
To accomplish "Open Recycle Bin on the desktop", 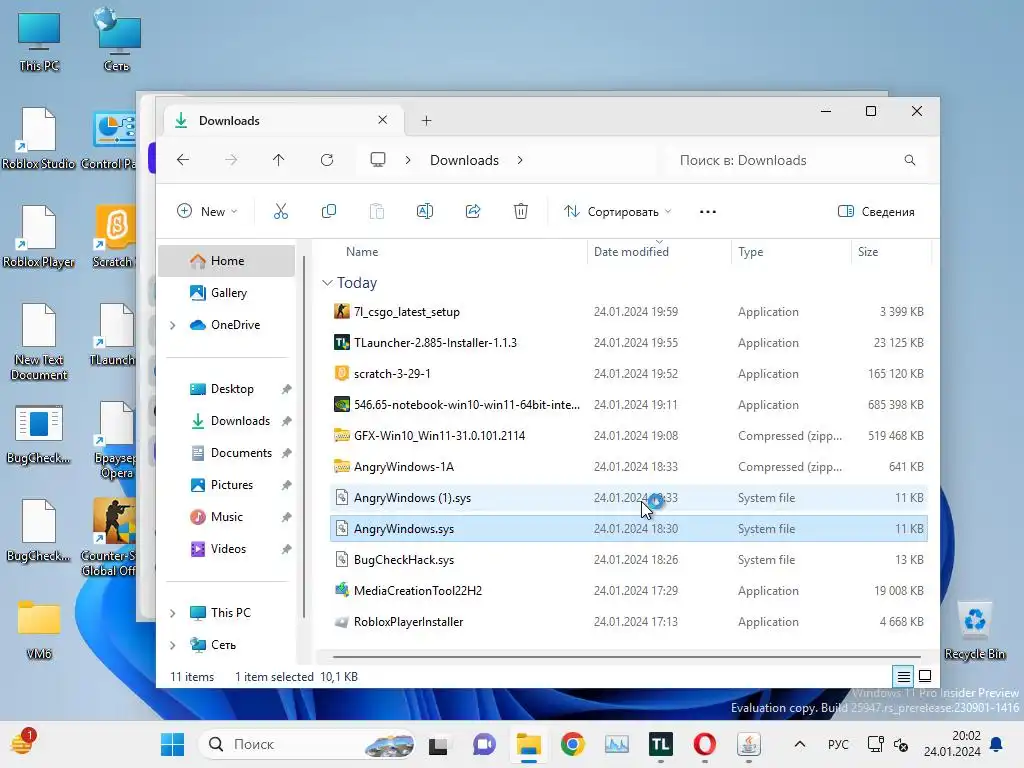I will 974,630.
